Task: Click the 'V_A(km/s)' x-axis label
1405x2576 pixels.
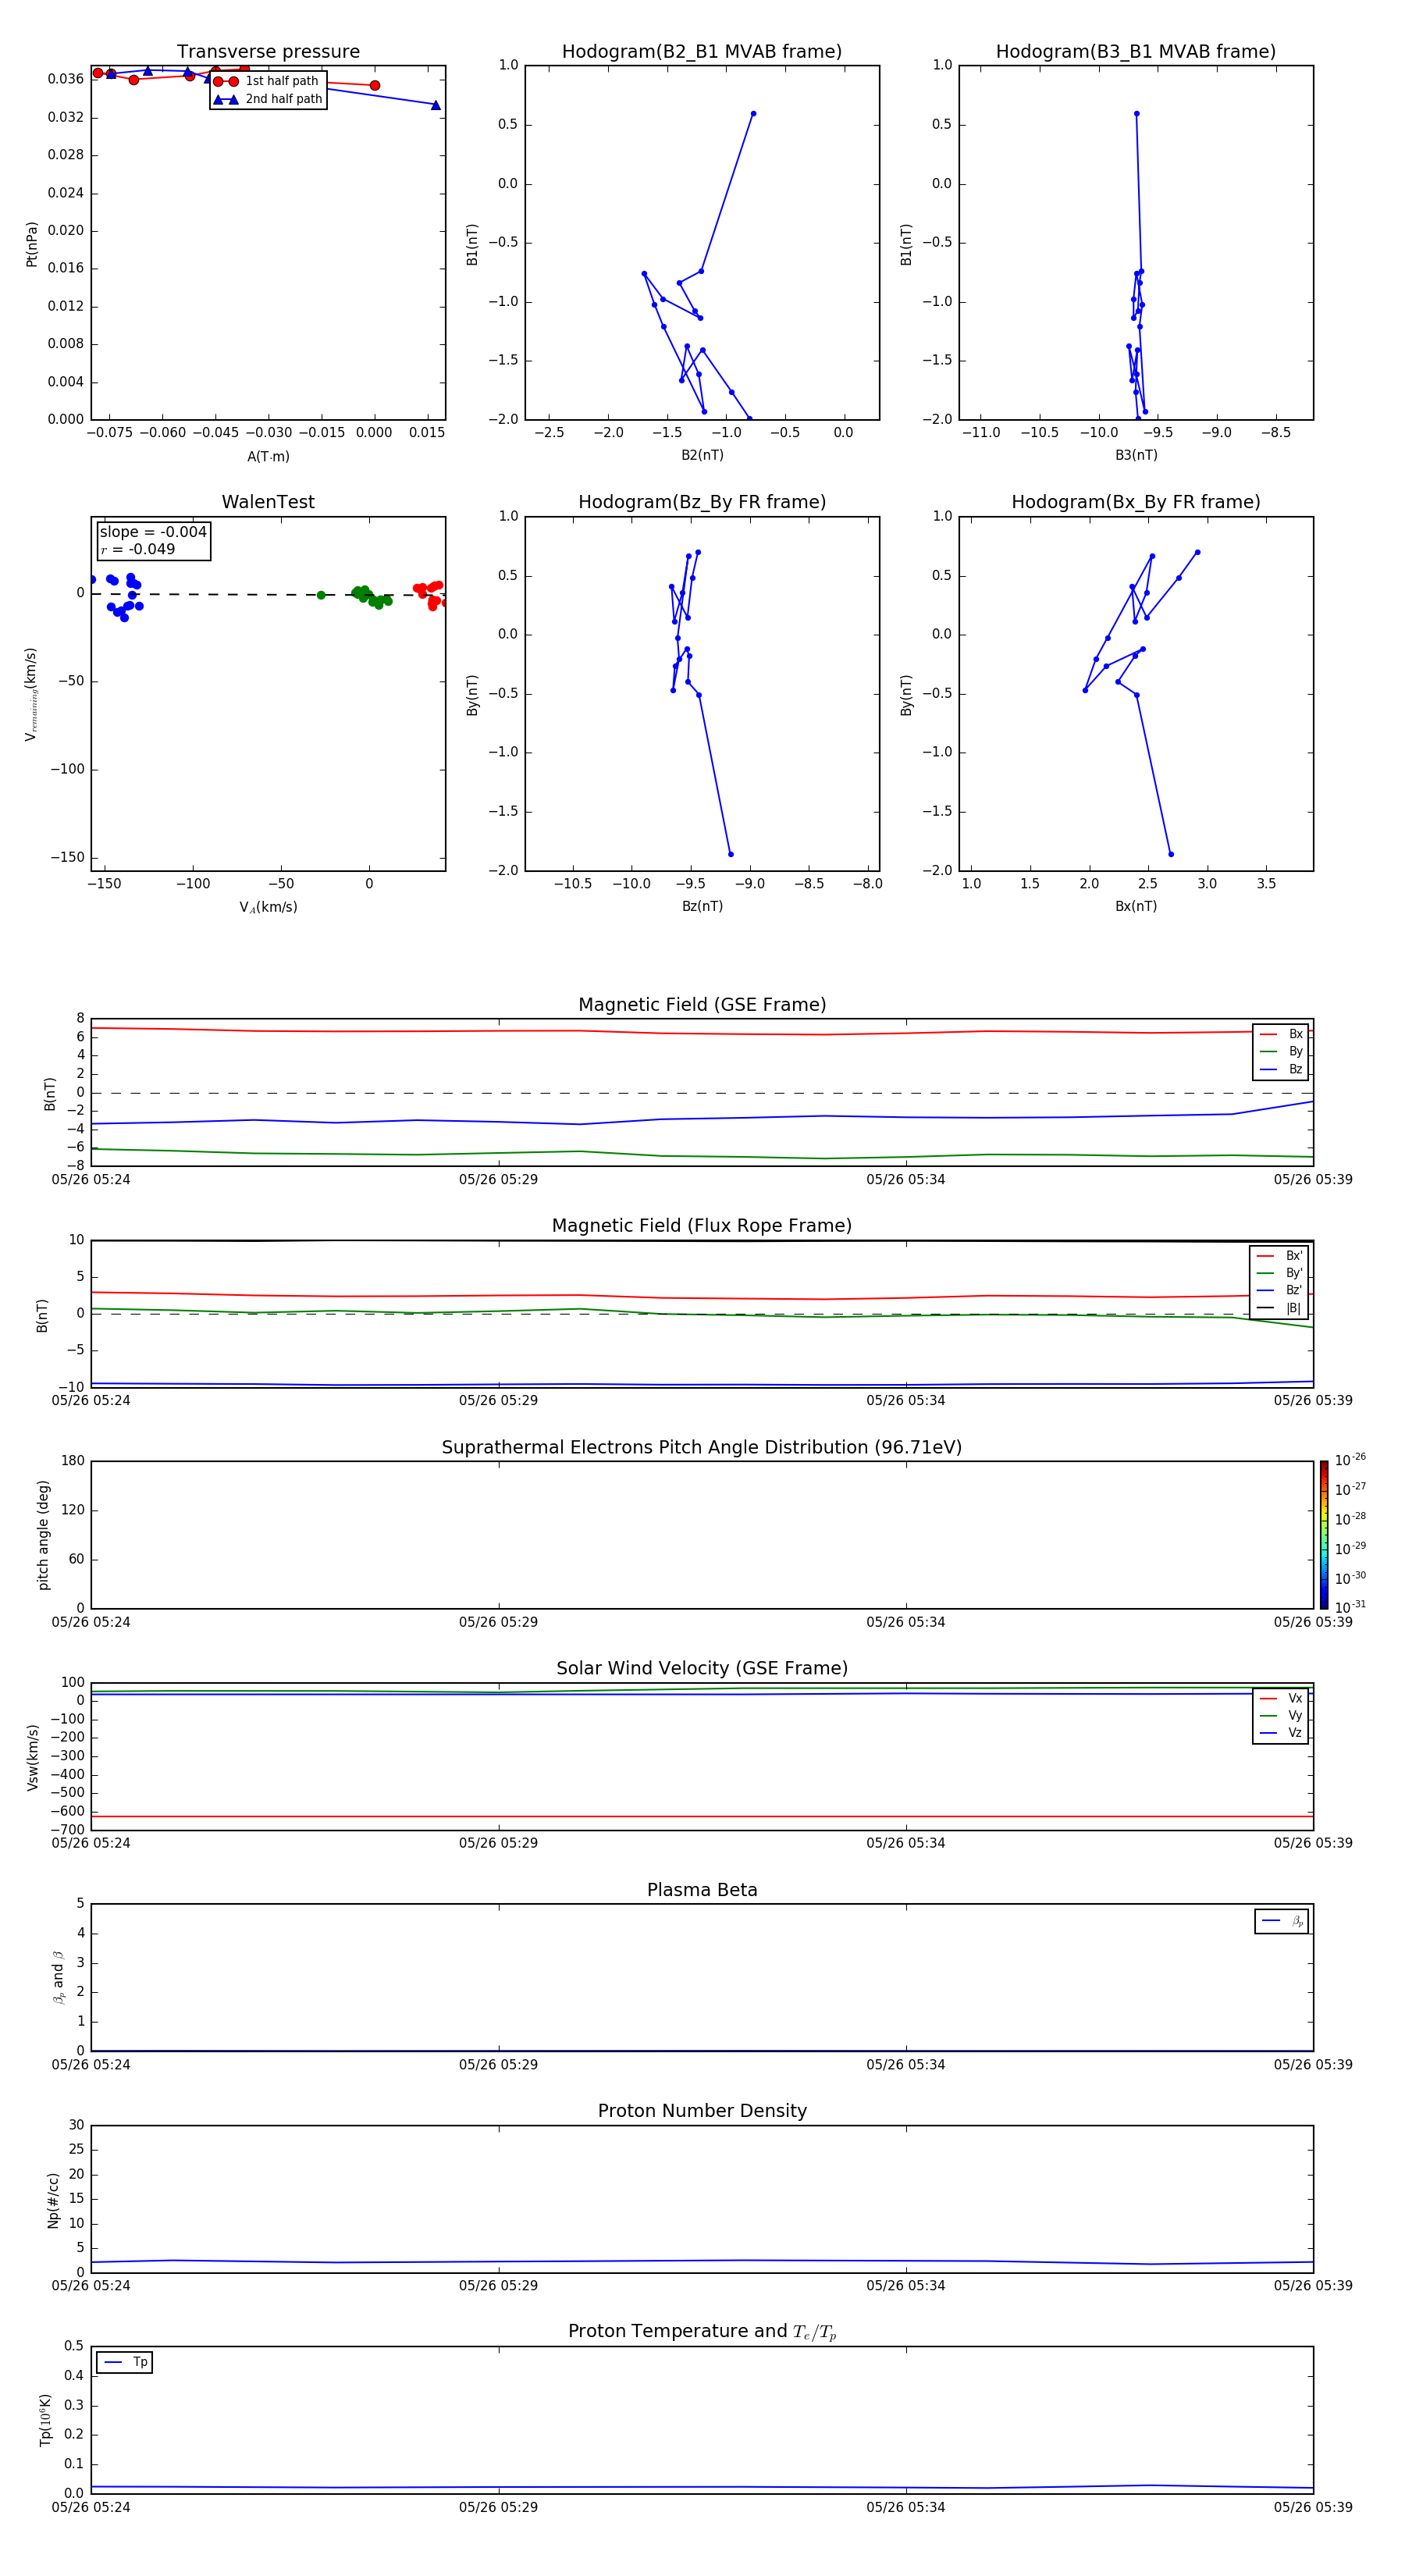Action: [x=268, y=907]
